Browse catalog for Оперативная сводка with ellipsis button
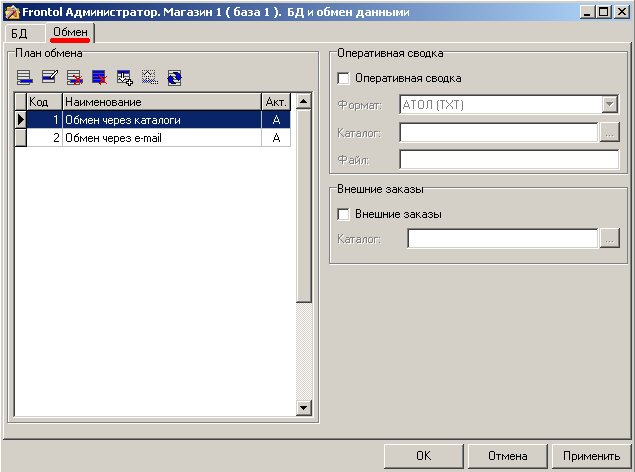Image resolution: width=635 pixels, height=472 pixels. (609, 133)
